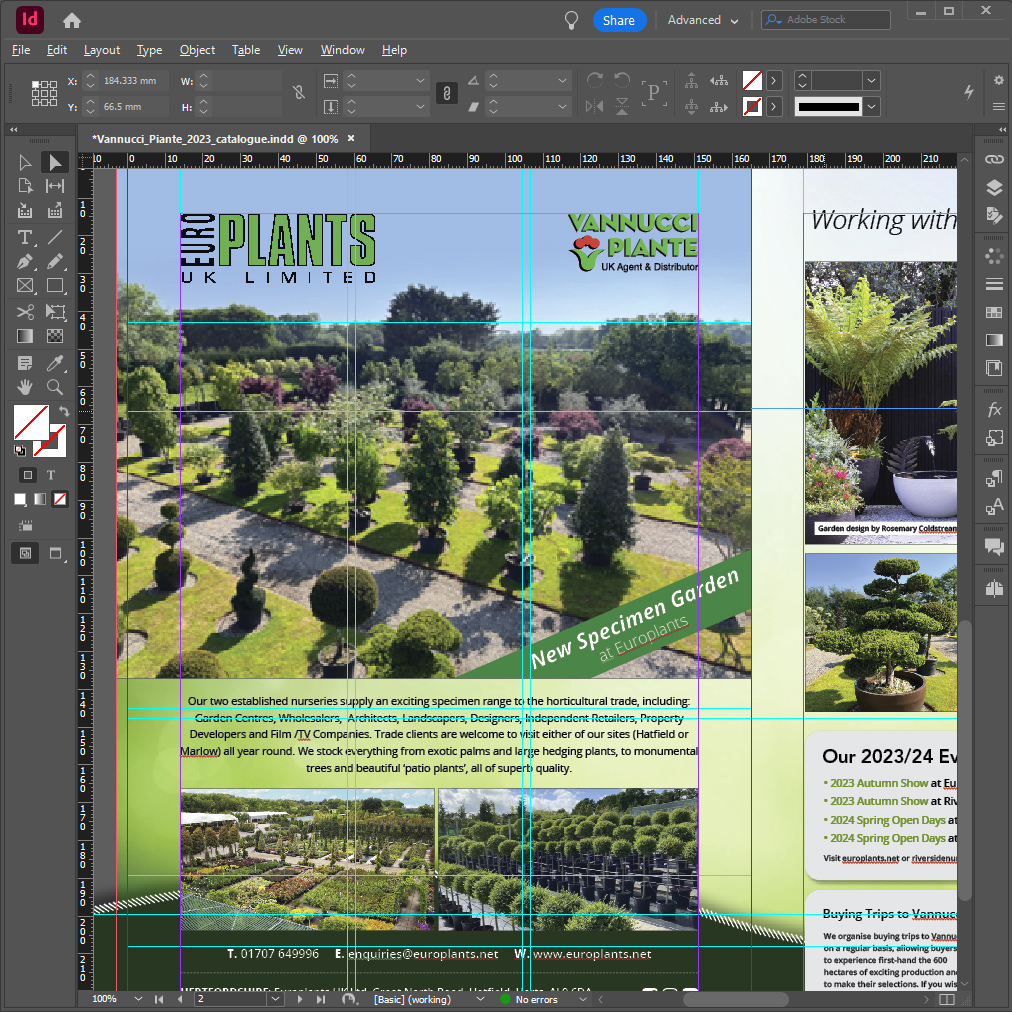Image resolution: width=1012 pixels, height=1012 pixels.
Task: Set formatting to affect container
Action: (x=28, y=475)
